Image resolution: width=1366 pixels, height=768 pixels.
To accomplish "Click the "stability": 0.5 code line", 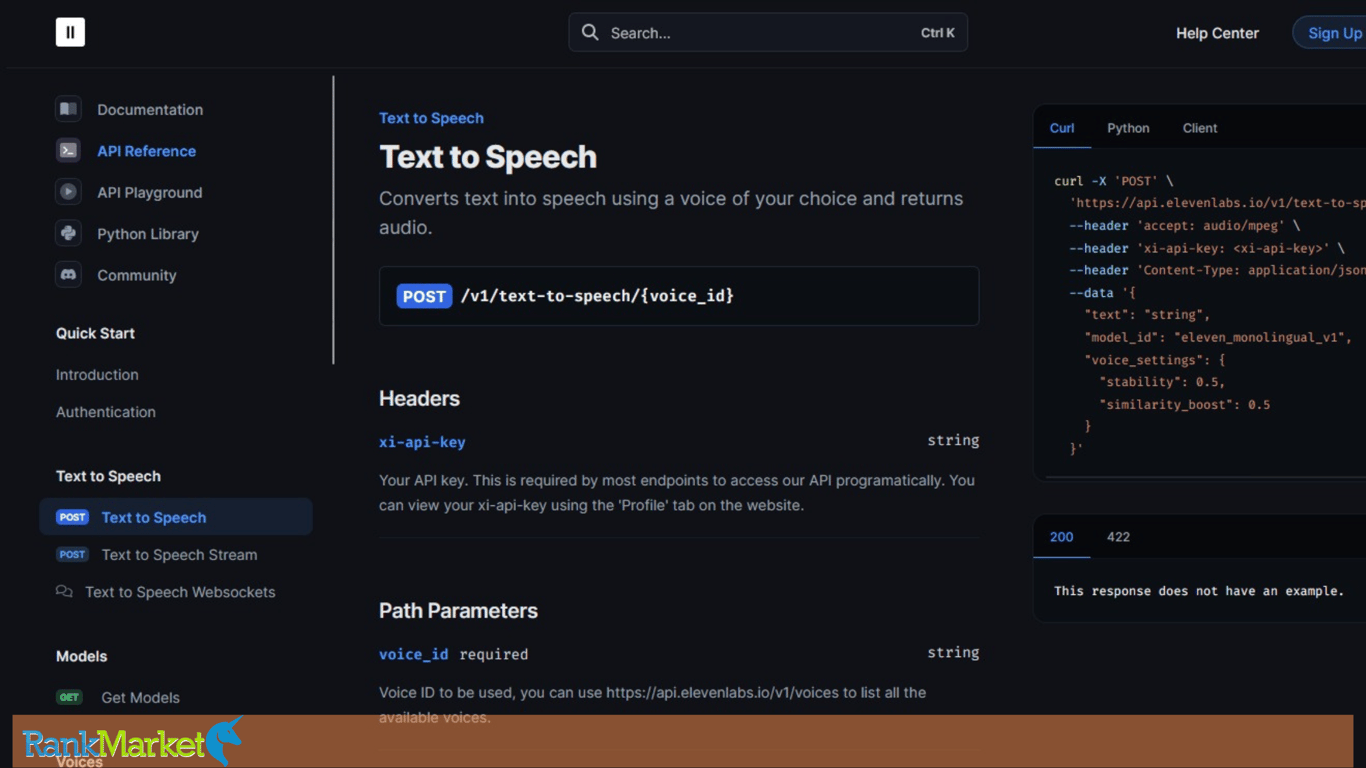I will (1162, 382).
